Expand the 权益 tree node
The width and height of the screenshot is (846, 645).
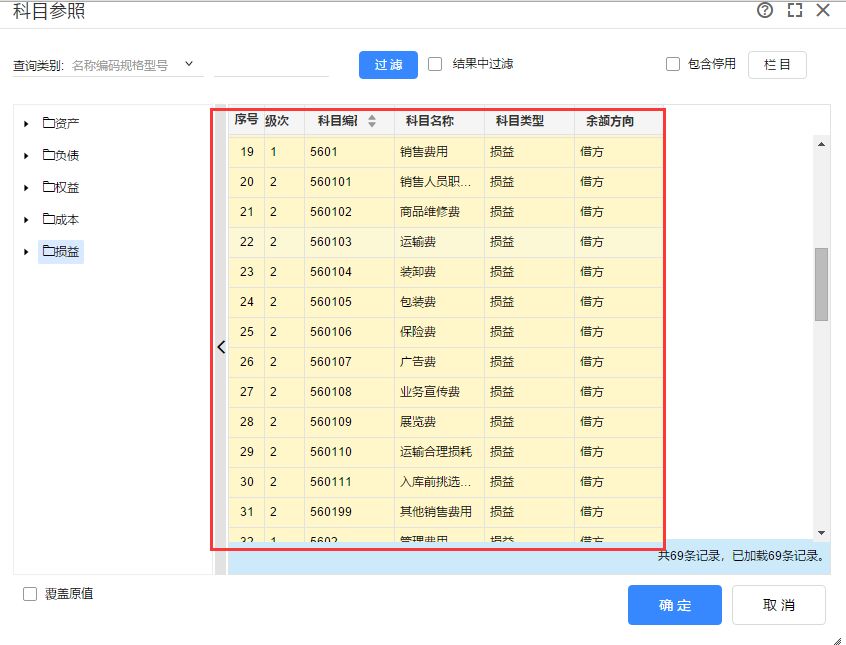point(26,188)
